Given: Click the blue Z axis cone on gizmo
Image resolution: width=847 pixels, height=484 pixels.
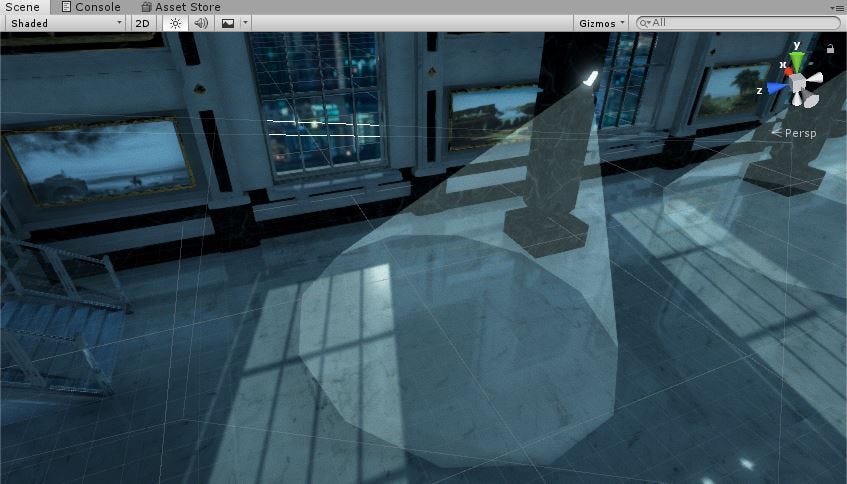Looking at the screenshot, I should click(777, 89).
